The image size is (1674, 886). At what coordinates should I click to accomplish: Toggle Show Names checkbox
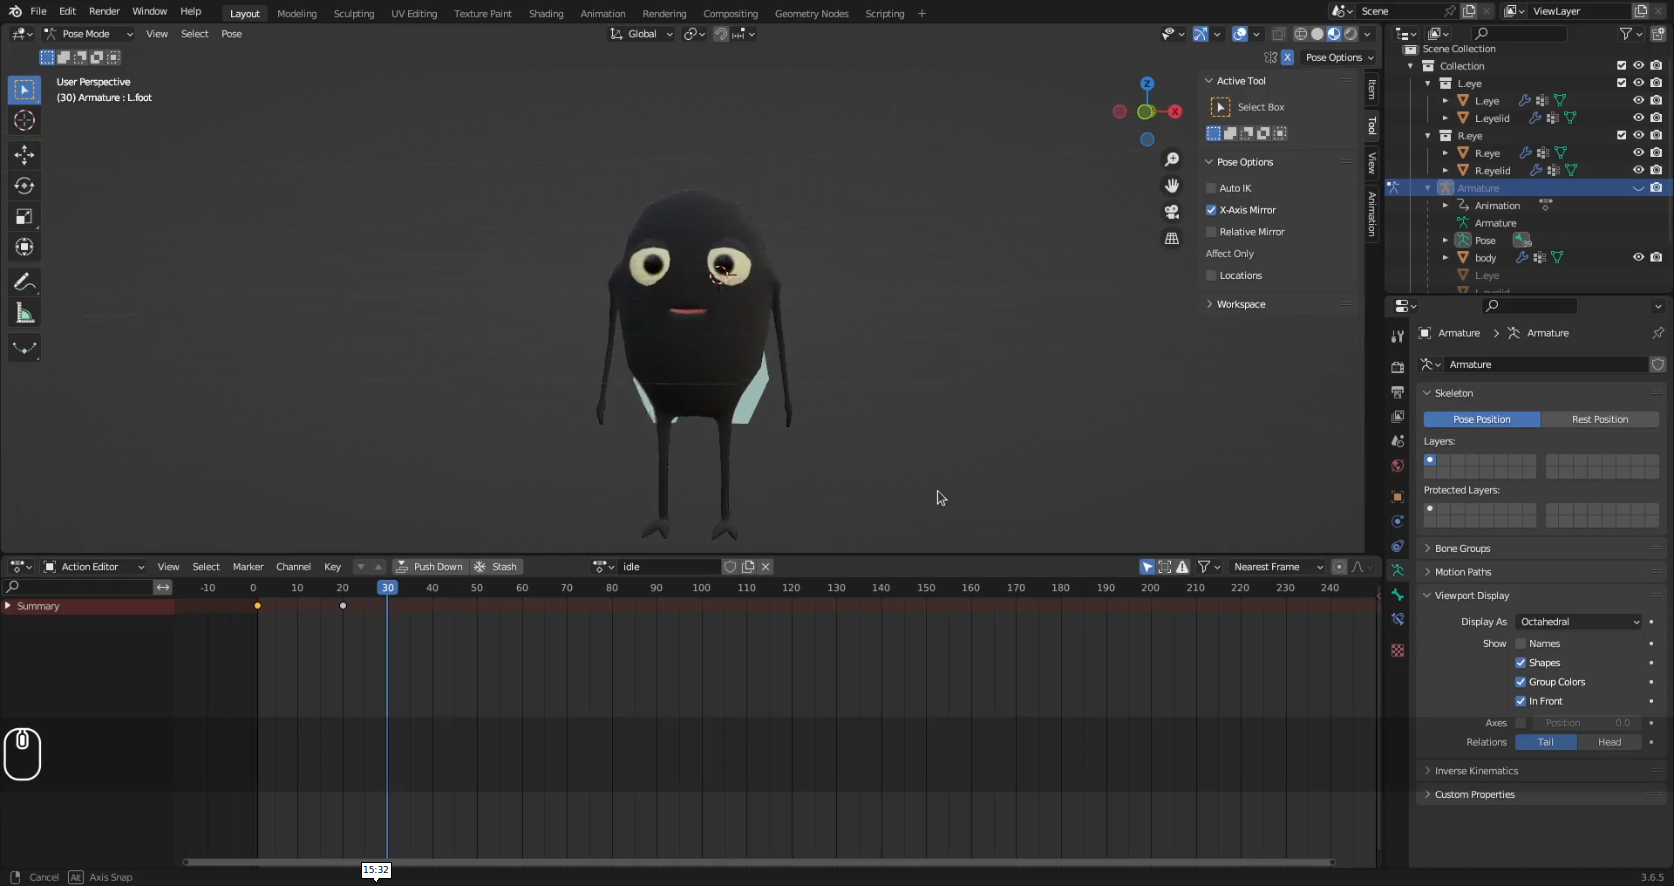click(x=1520, y=644)
